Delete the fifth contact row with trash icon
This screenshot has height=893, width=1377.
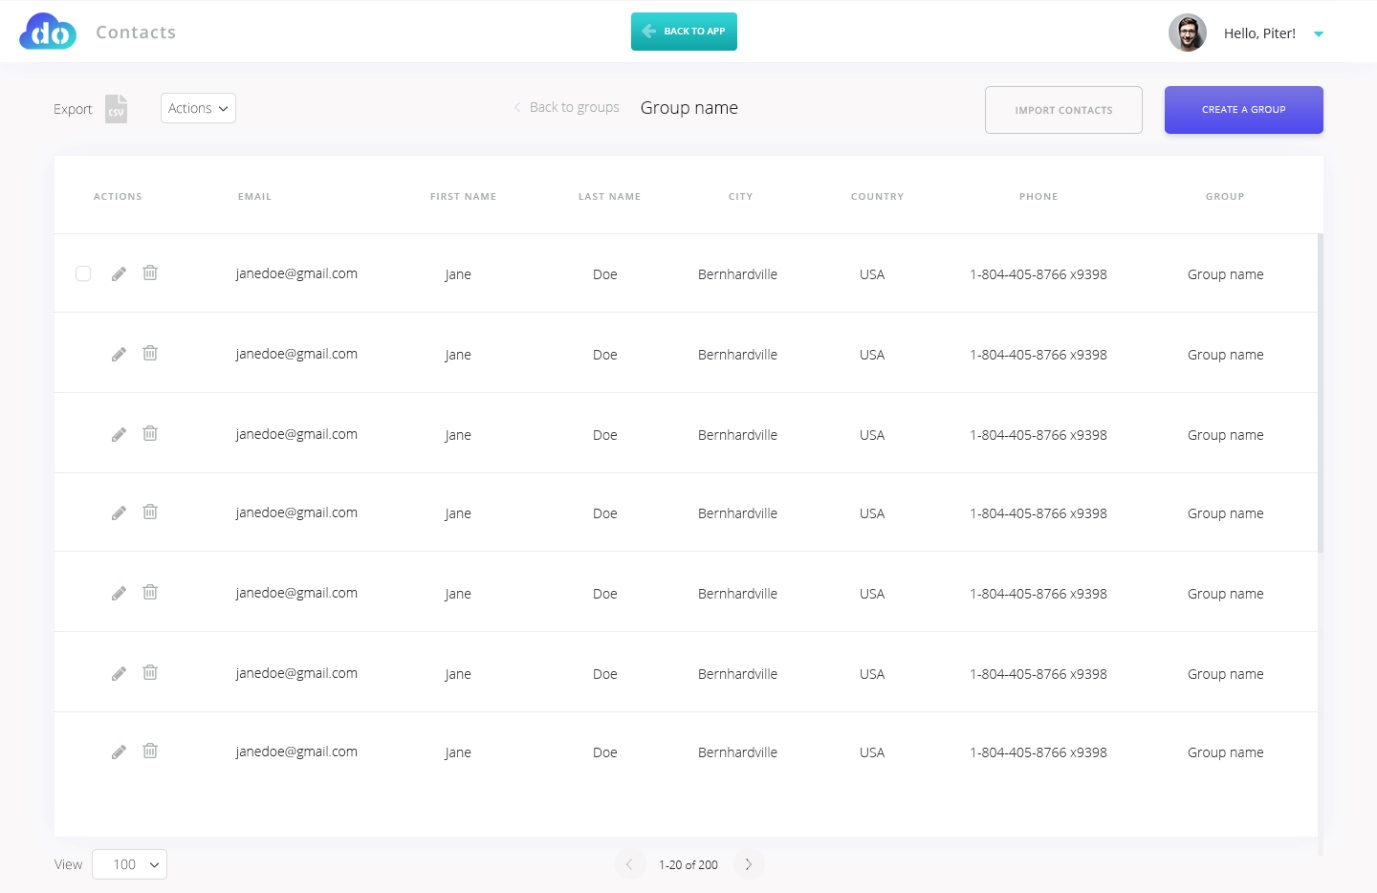[150, 591]
